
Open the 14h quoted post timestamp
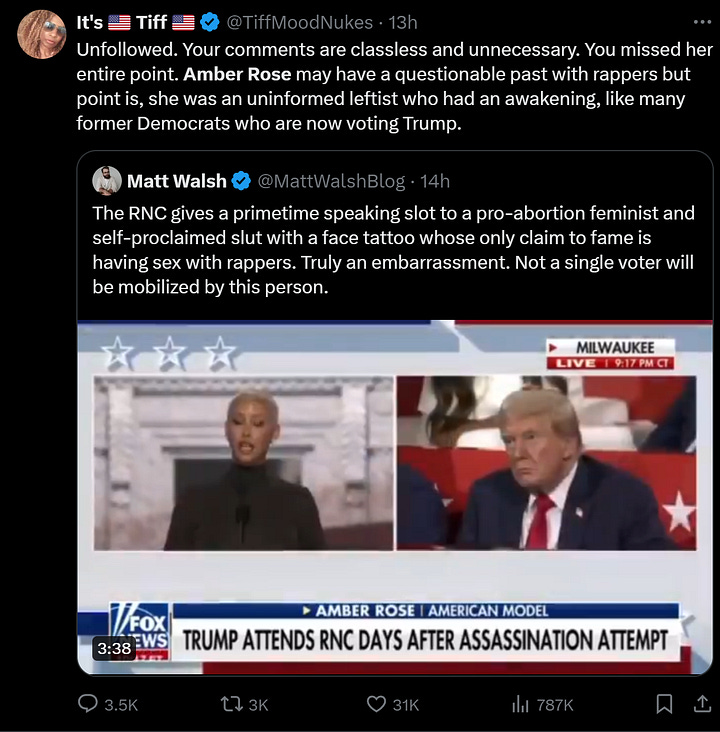click(x=435, y=181)
